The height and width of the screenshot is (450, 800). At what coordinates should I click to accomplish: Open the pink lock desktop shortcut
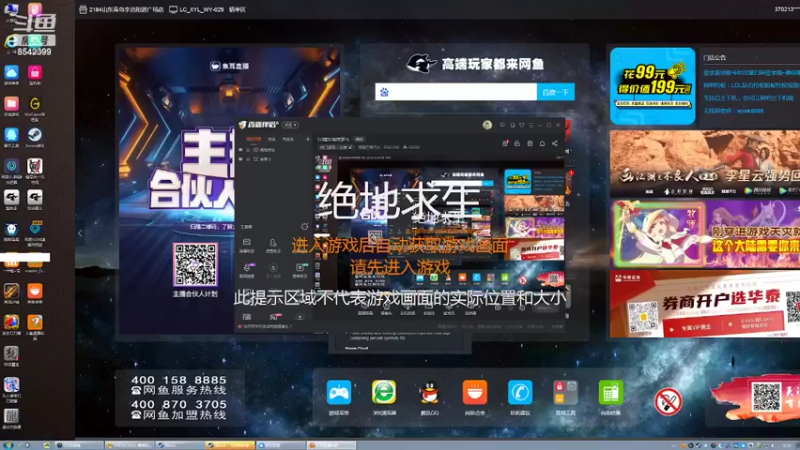point(35,73)
